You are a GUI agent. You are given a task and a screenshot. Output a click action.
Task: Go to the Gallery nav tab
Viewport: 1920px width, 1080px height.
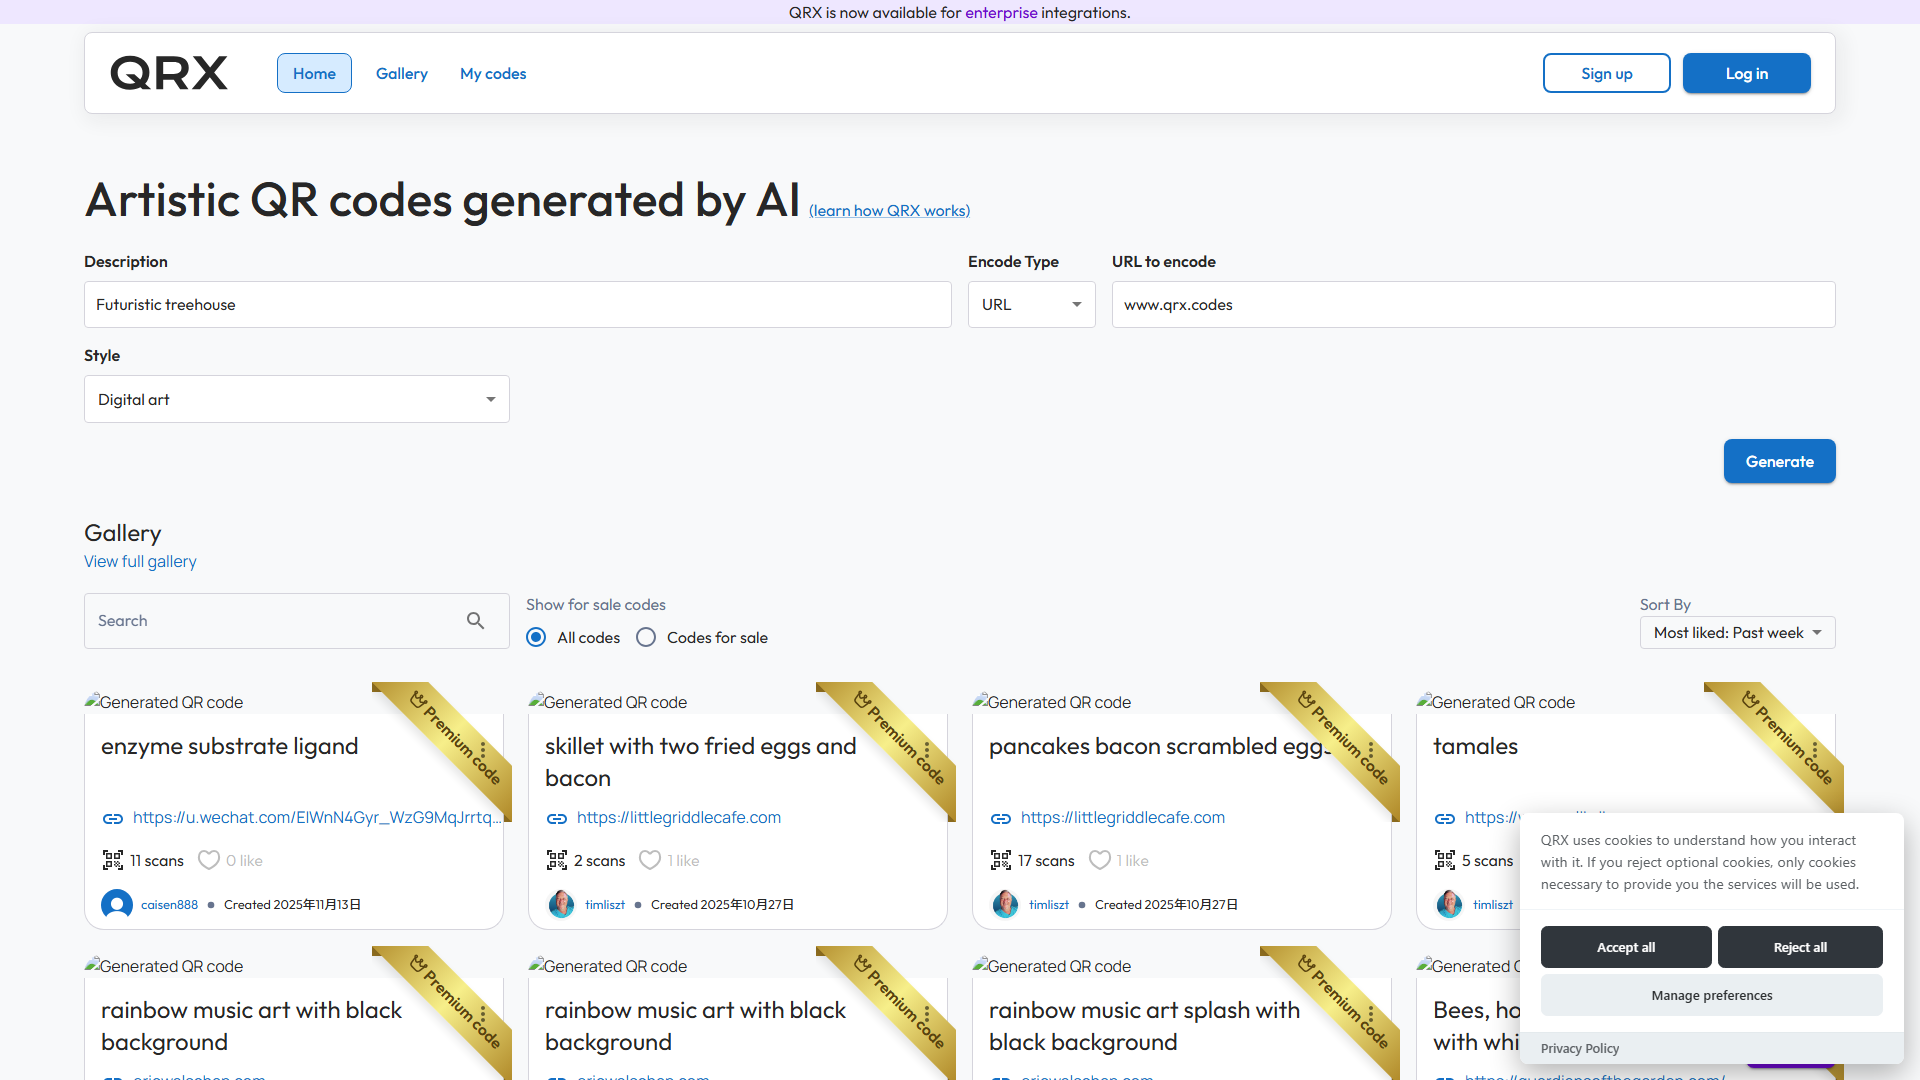401,74
